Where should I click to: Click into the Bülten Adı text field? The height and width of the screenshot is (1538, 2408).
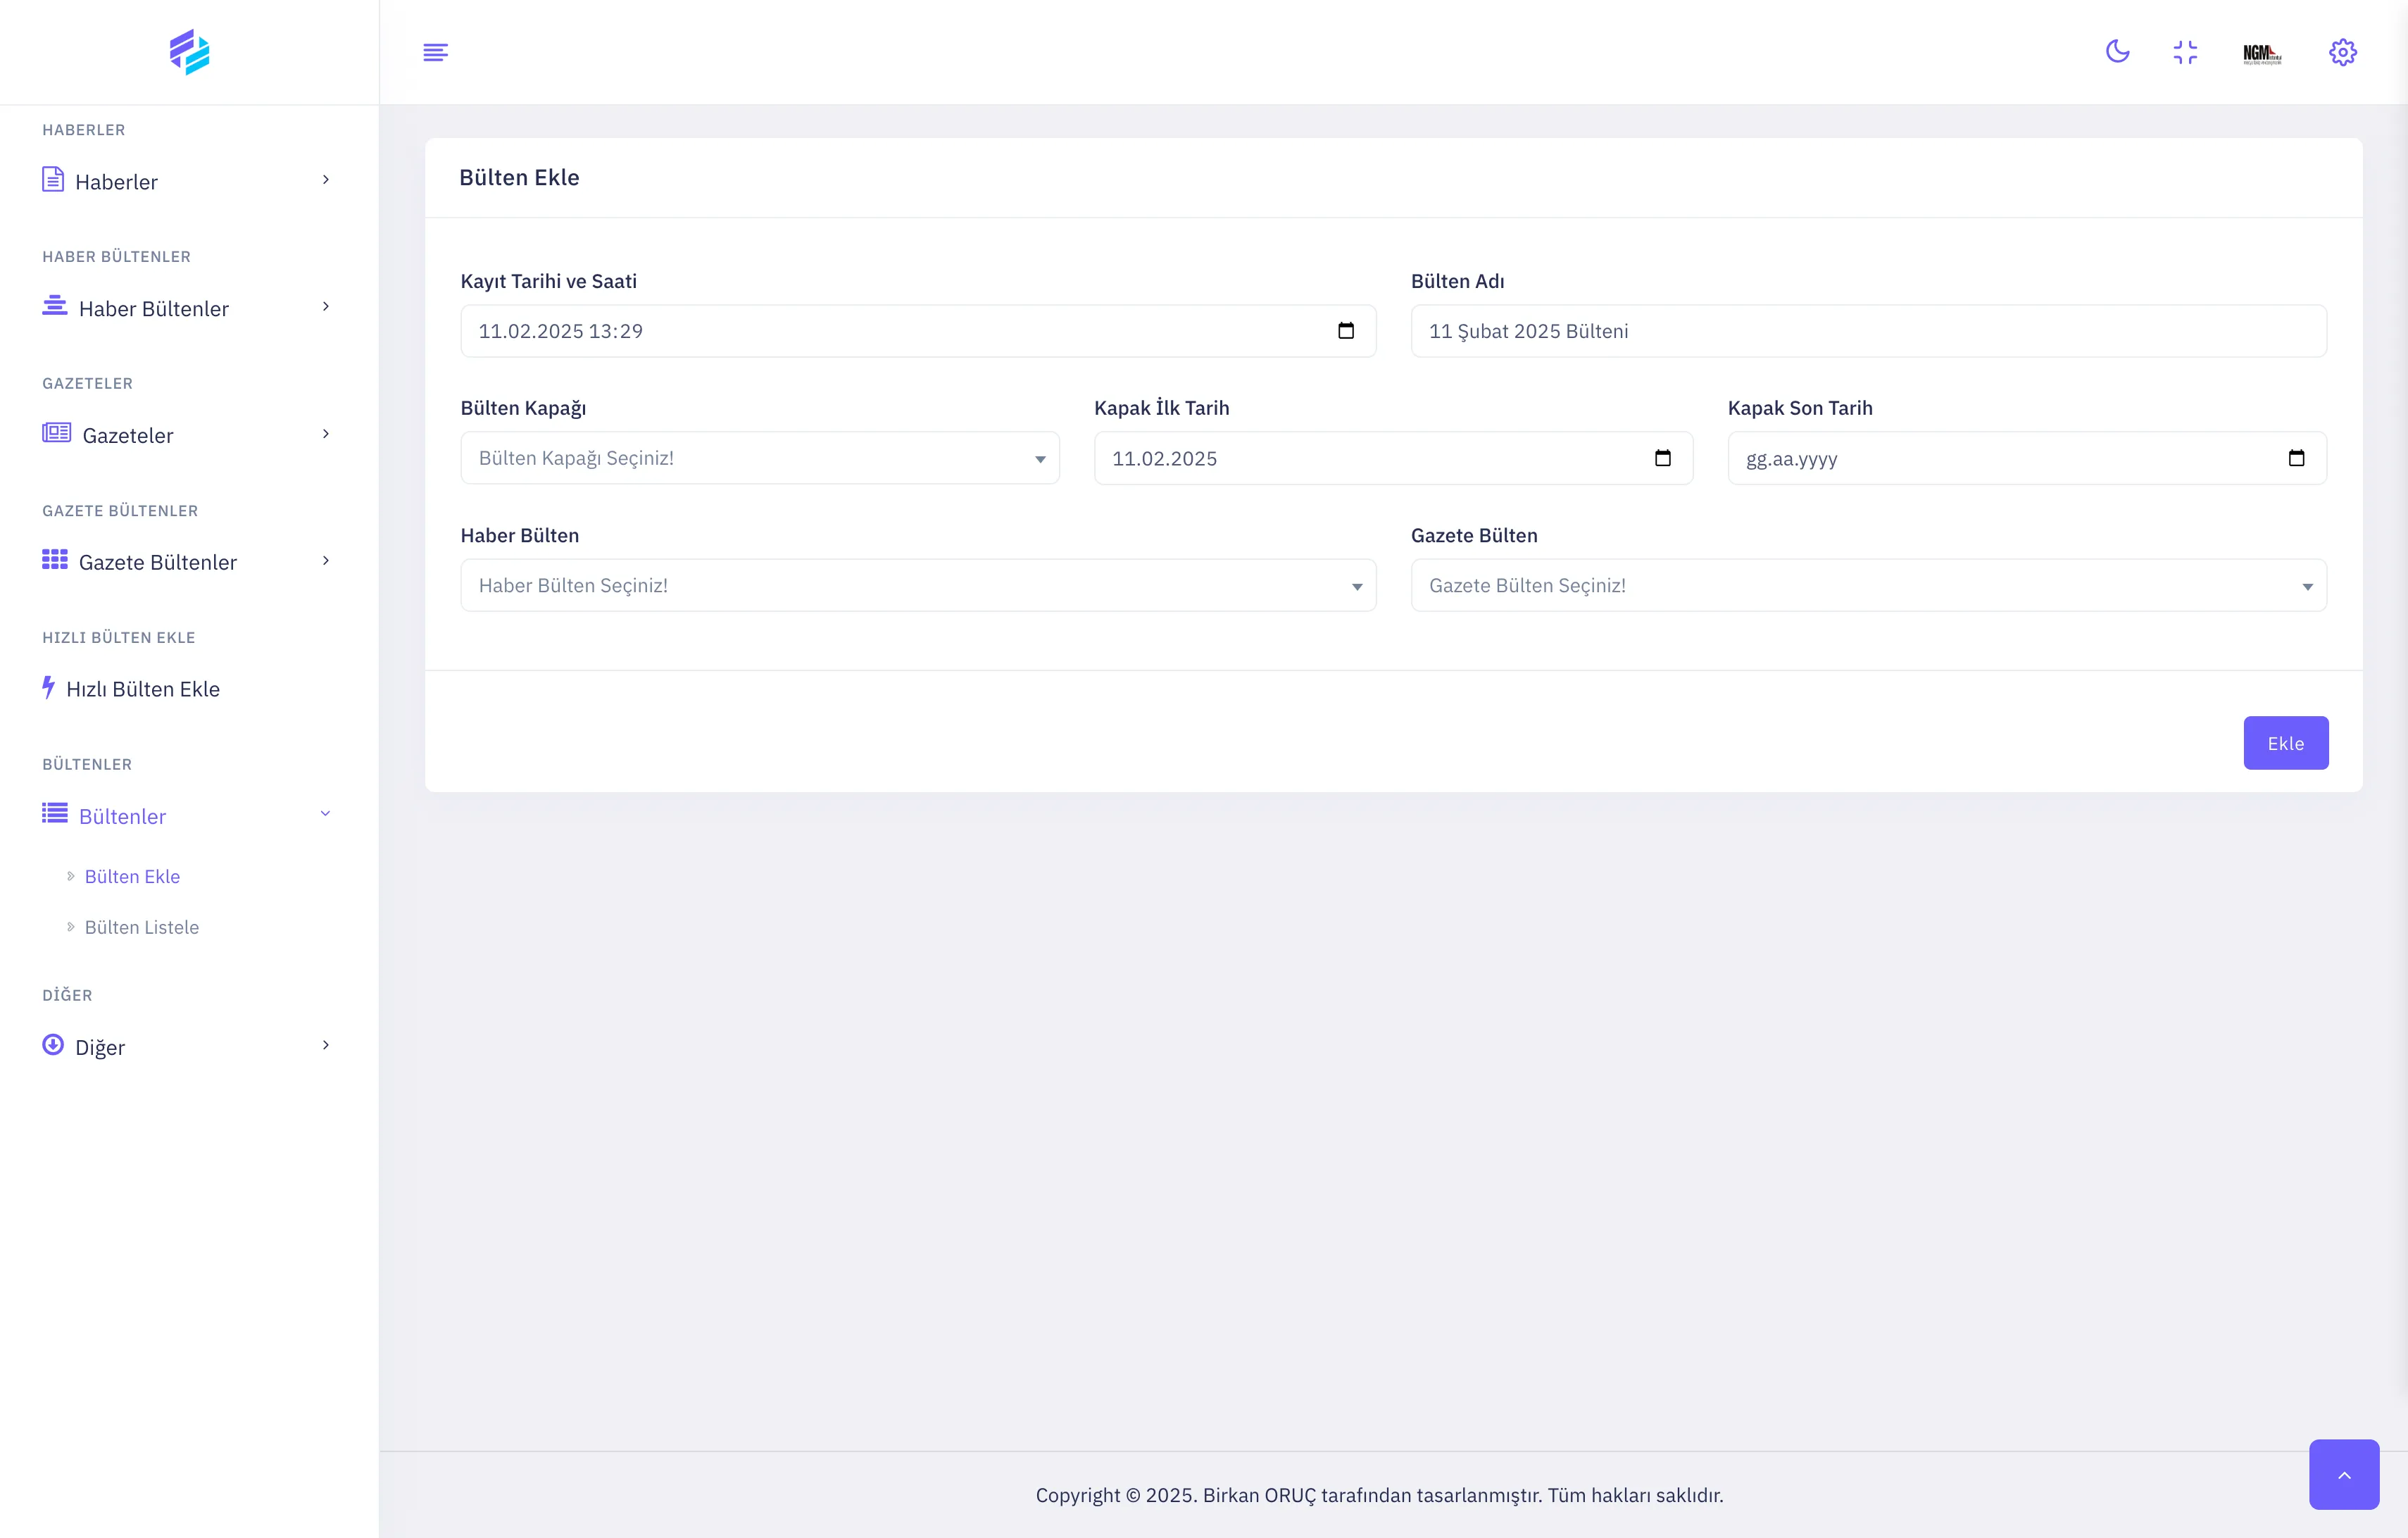[x=1867, y=331]
